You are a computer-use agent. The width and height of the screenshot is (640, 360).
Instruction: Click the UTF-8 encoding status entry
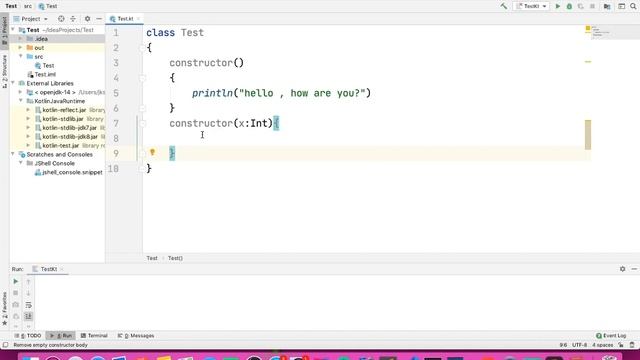click(579, 345)
